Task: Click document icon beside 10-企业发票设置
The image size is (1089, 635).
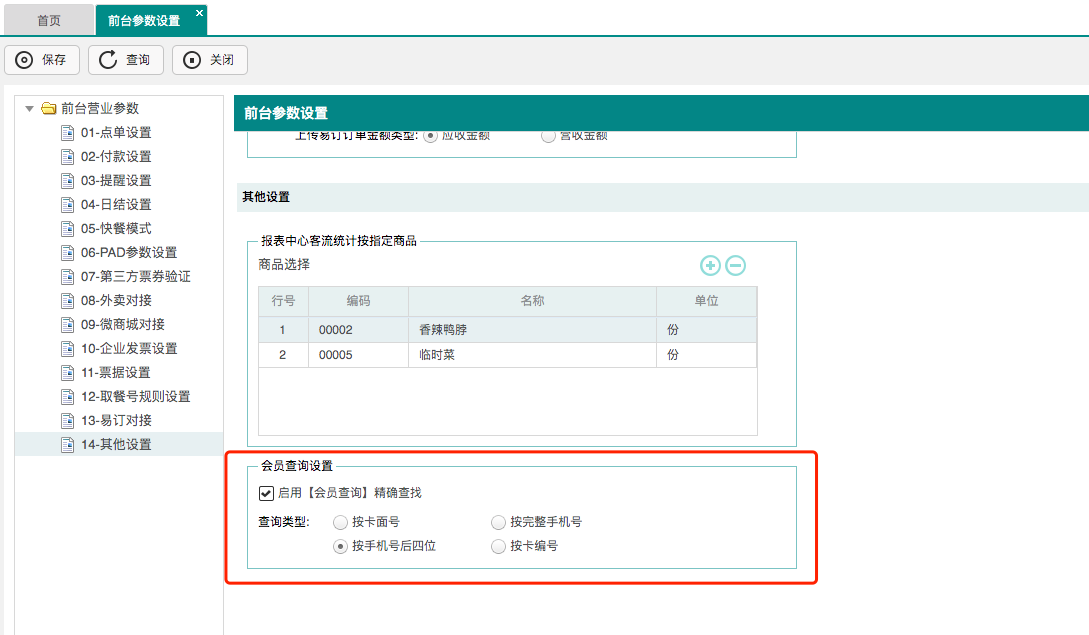Action: coord(67,348)
